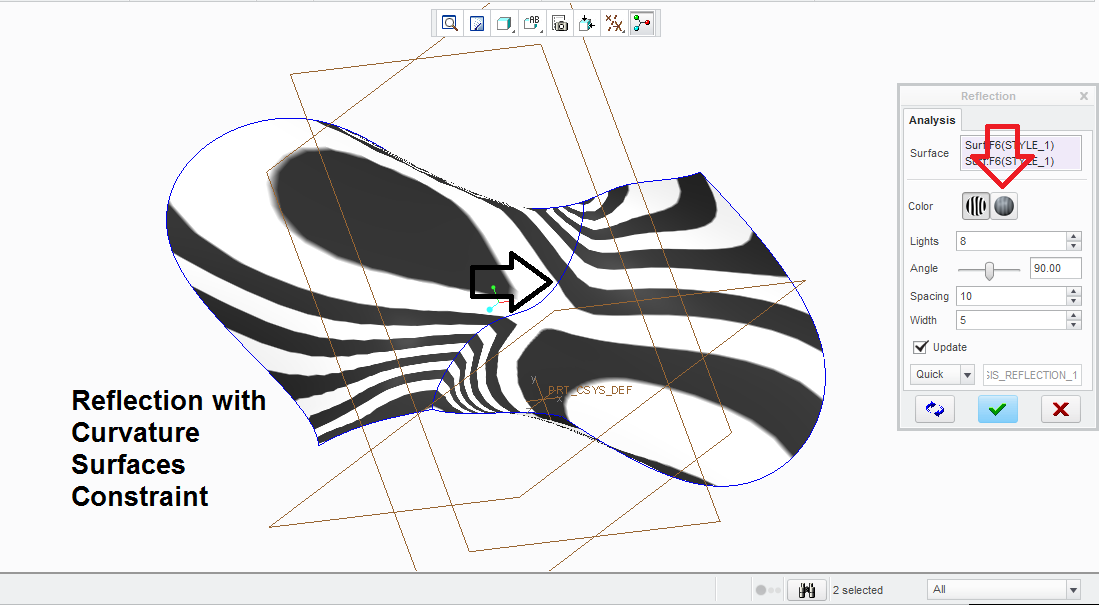The height and width of the screenshot is (605, 1099).
Task: Decrease the Width value with down arrow
Action: 1074,325
